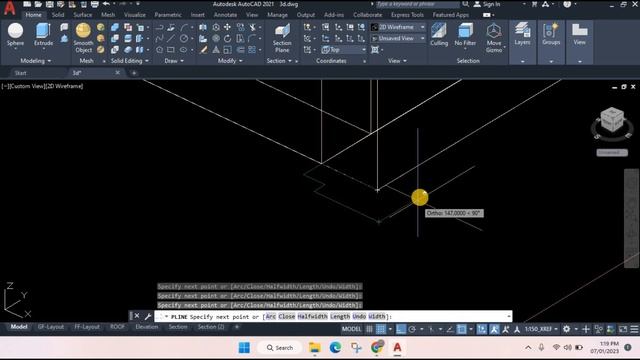
Task: Switch to the Surface ribbon tab
Action: pyautogui.click(x=82, y=15)
